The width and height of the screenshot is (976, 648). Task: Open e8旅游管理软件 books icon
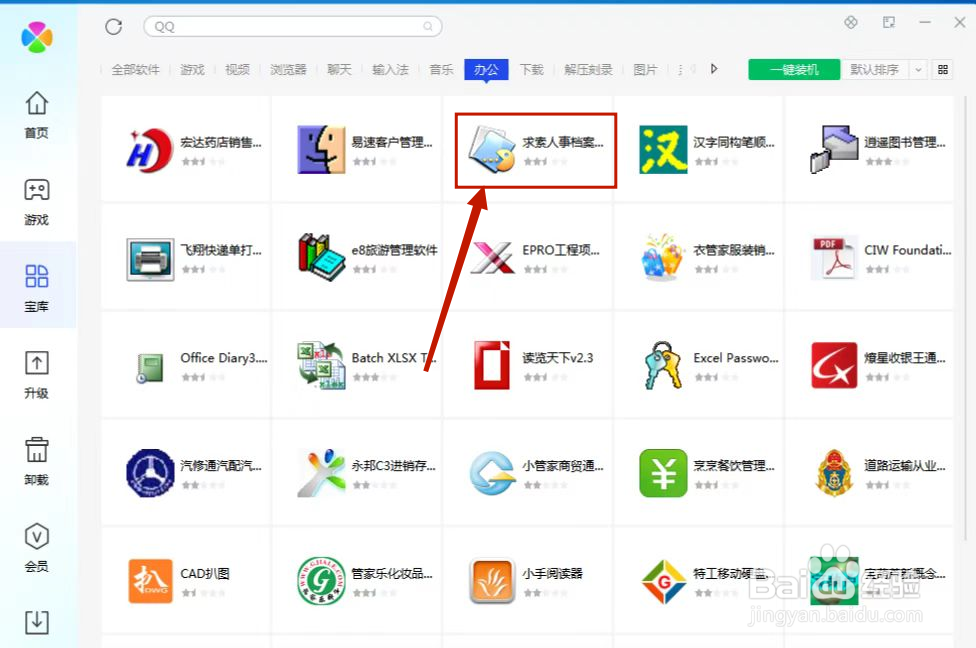(x=321, y=257)
